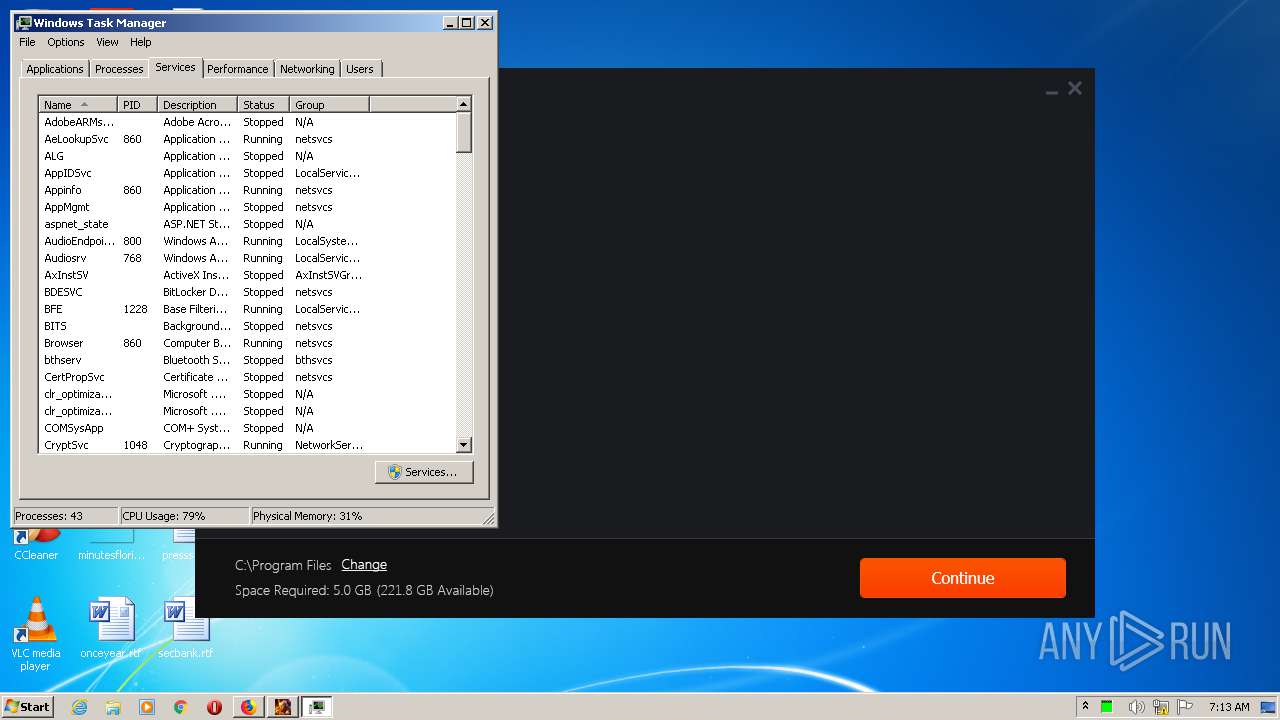Open Windows Explorer folder icon in taskbar
This screenshot has width=1280, height=720.
pos(113,707)
